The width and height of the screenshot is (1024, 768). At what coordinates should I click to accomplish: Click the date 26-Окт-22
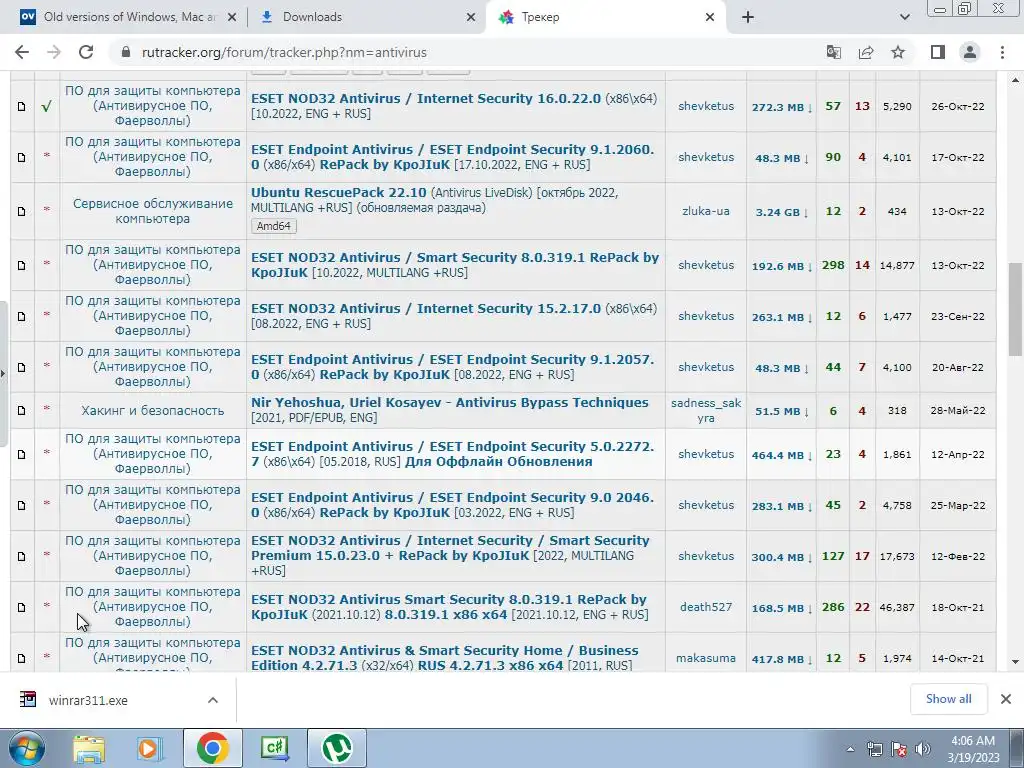(957, 106)
